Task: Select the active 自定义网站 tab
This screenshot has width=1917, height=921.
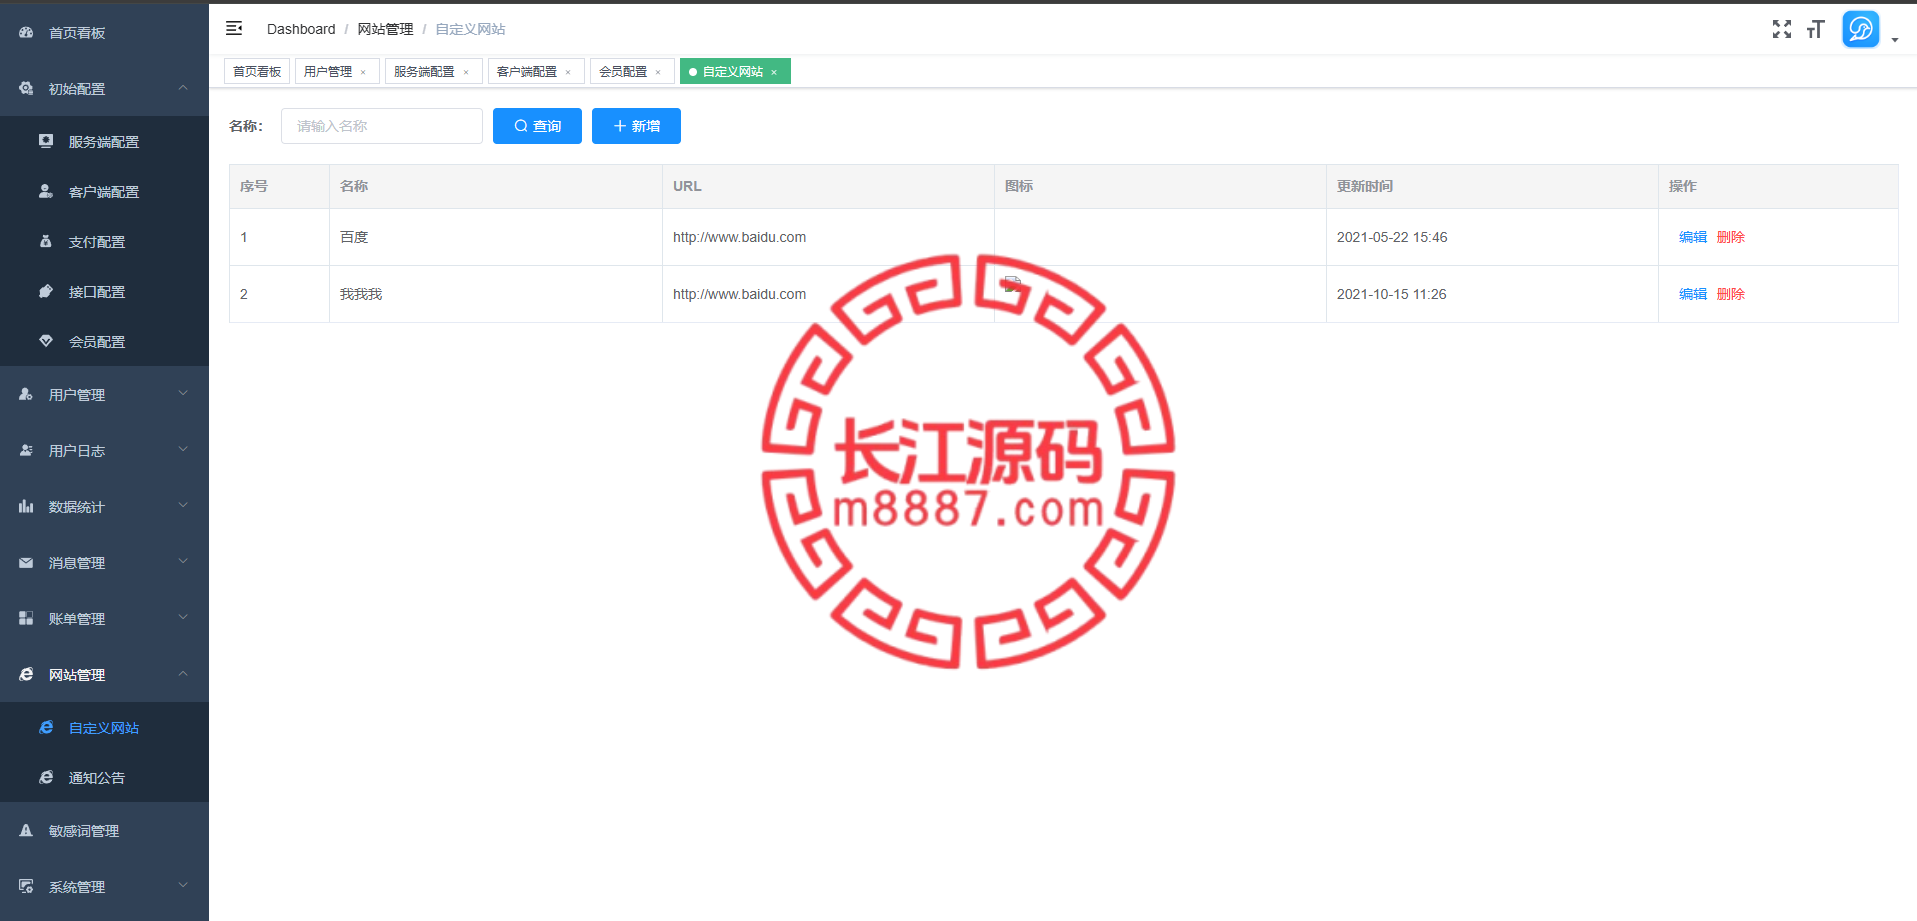Action: point(733,71)
